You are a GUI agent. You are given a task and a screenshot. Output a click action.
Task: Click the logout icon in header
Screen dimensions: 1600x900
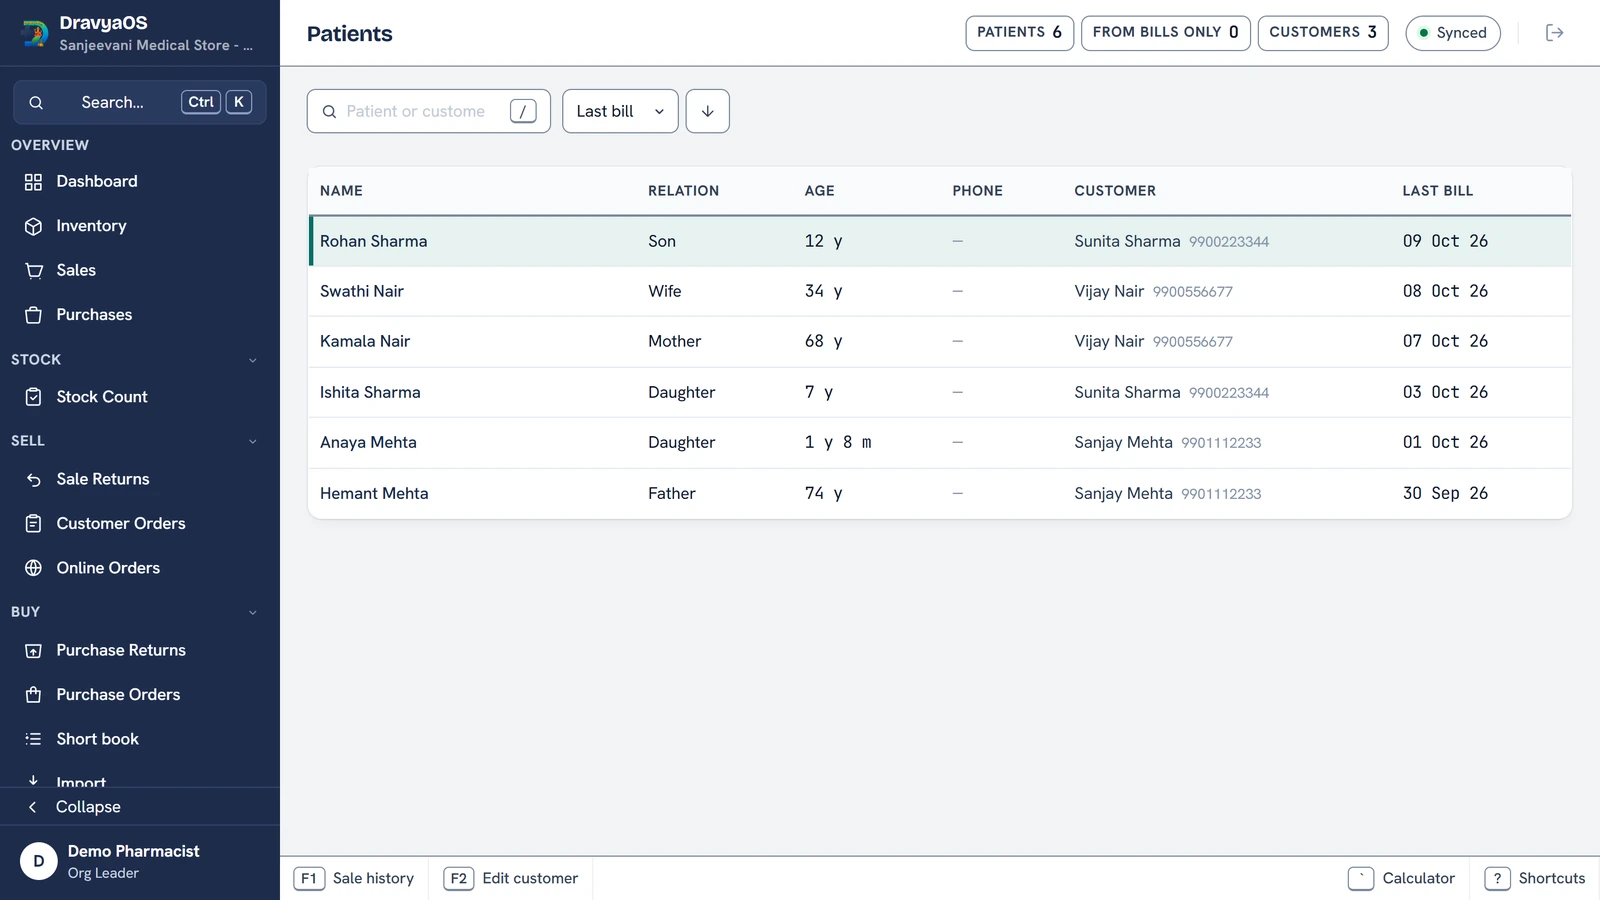1554,33
